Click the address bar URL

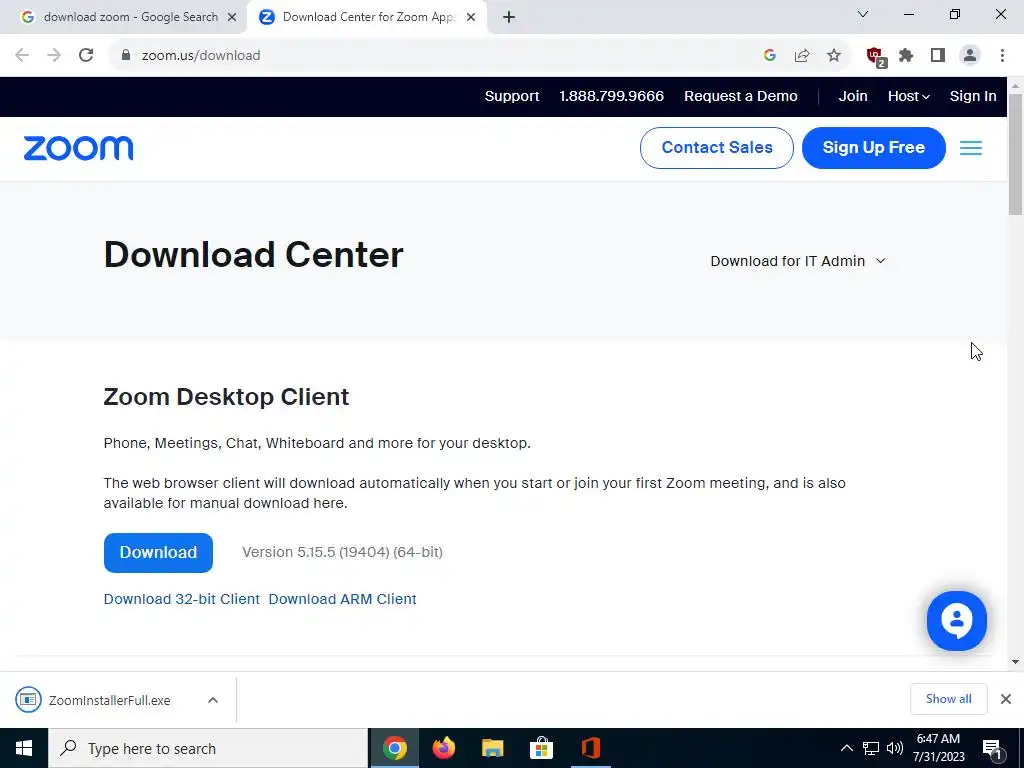201,56
